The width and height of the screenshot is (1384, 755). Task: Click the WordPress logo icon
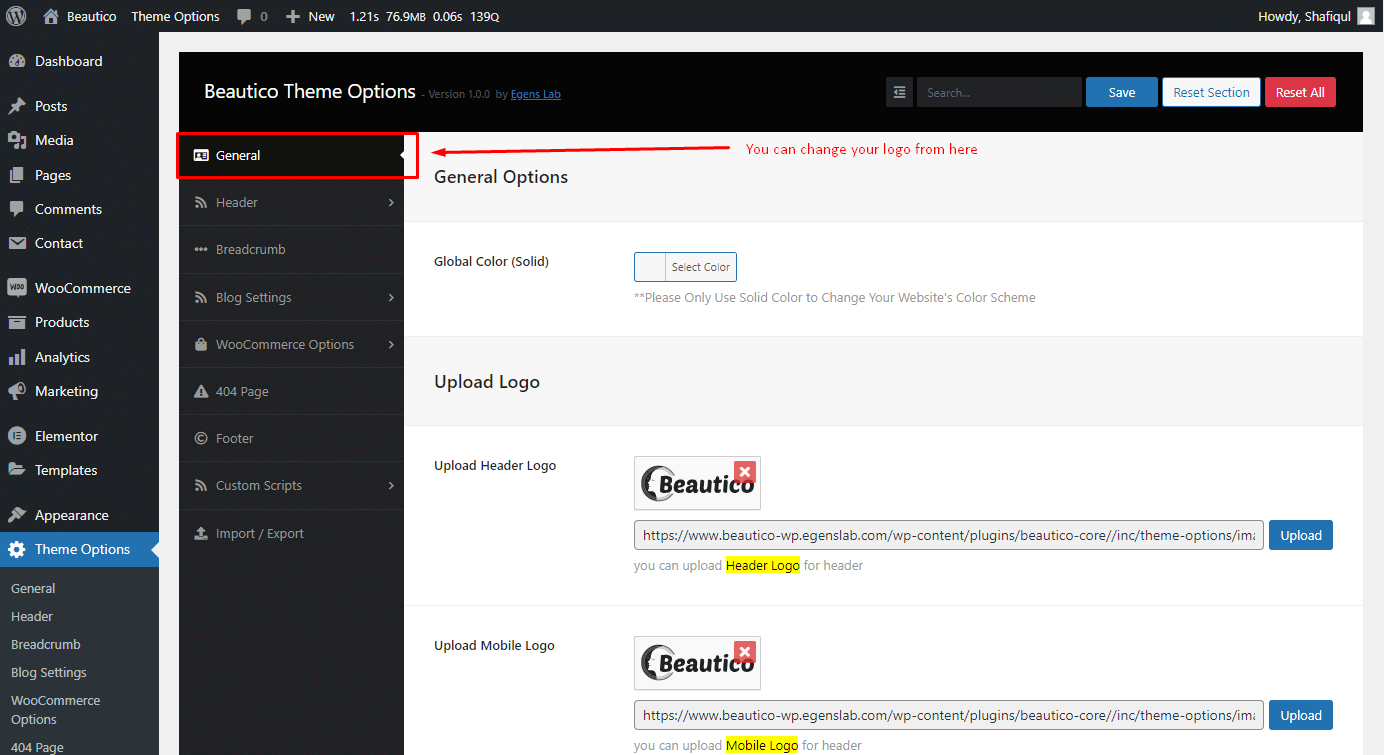pos(16,16)
